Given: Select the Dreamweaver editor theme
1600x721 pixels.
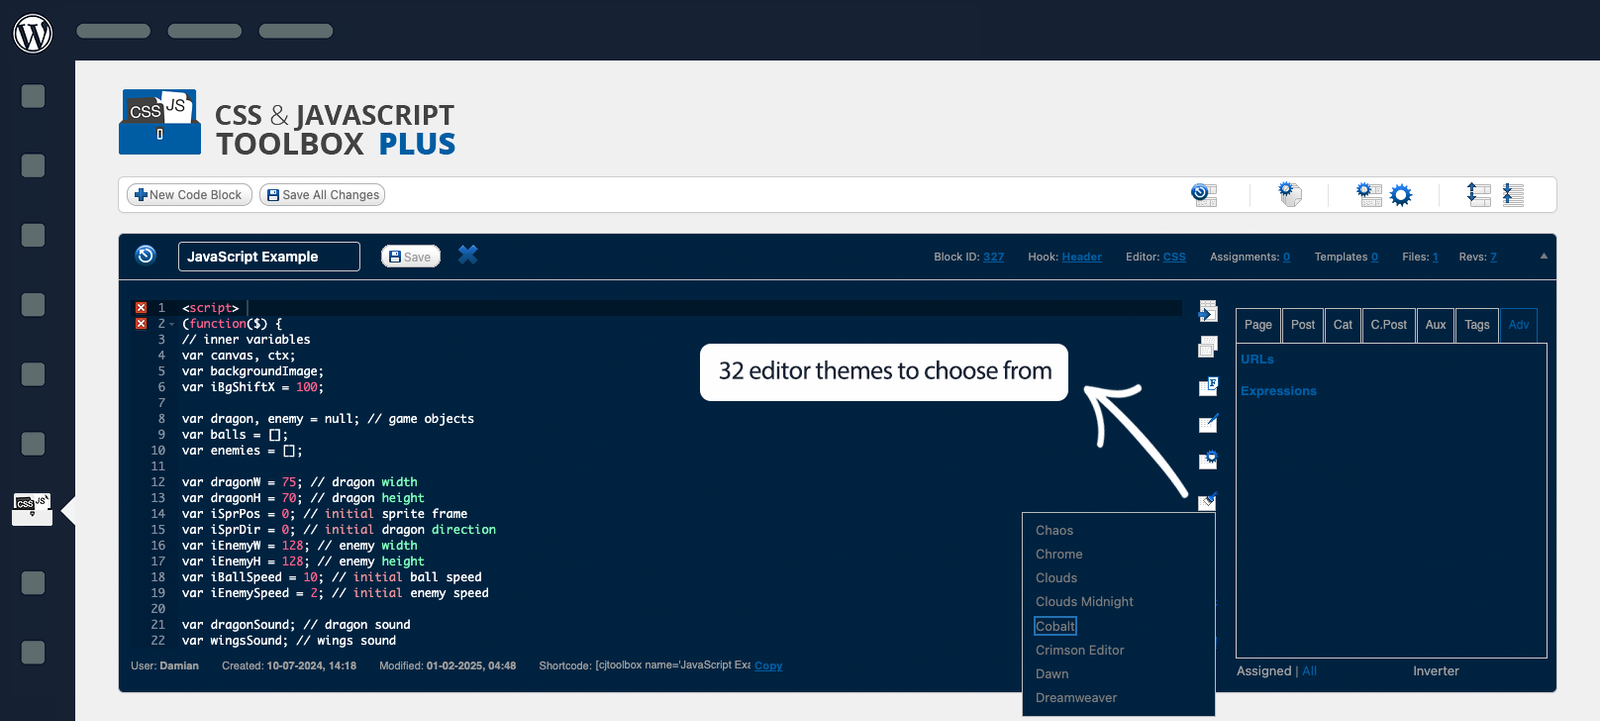Looking at the screenshot, I should [x=1076, y=698].
